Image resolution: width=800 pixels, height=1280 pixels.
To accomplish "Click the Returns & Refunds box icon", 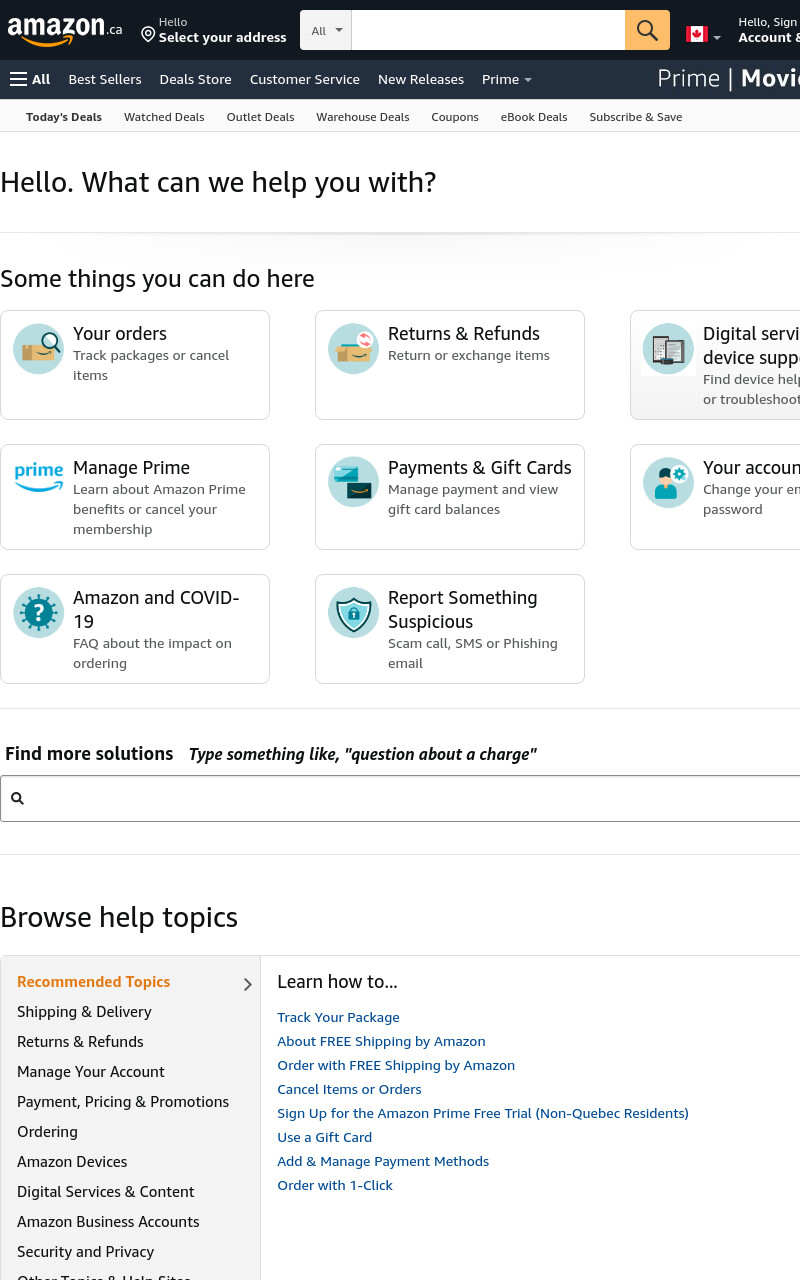I will (x=353, y=349).
